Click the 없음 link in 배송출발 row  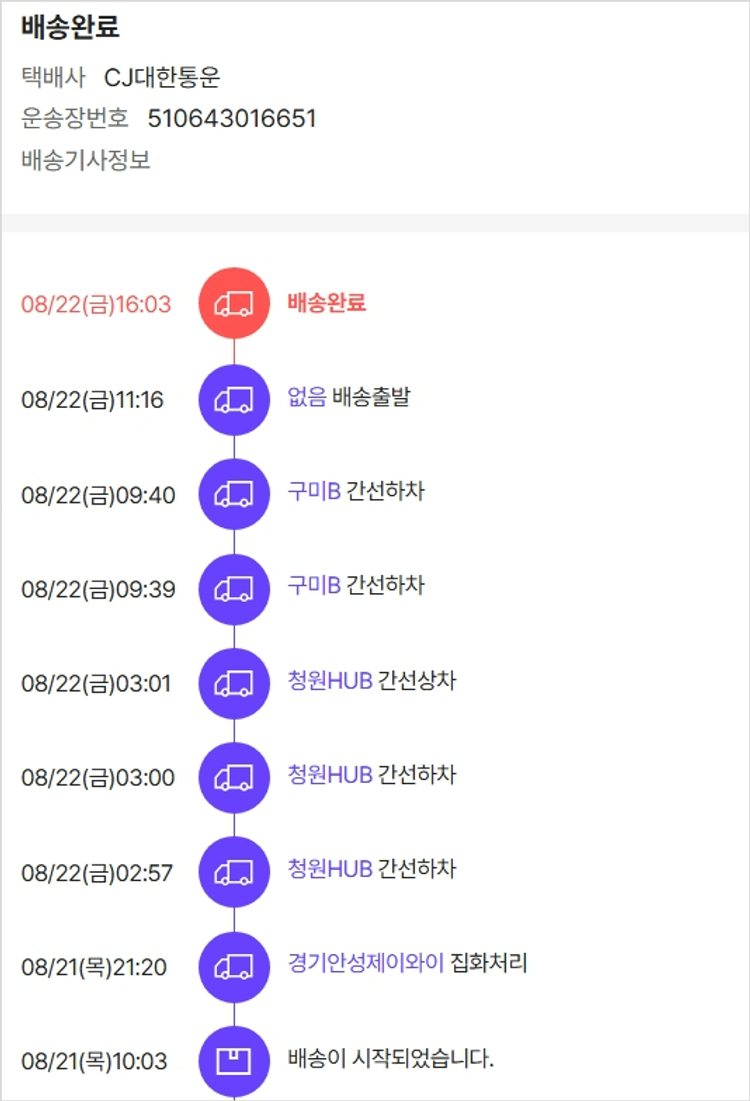pos(306,397)
